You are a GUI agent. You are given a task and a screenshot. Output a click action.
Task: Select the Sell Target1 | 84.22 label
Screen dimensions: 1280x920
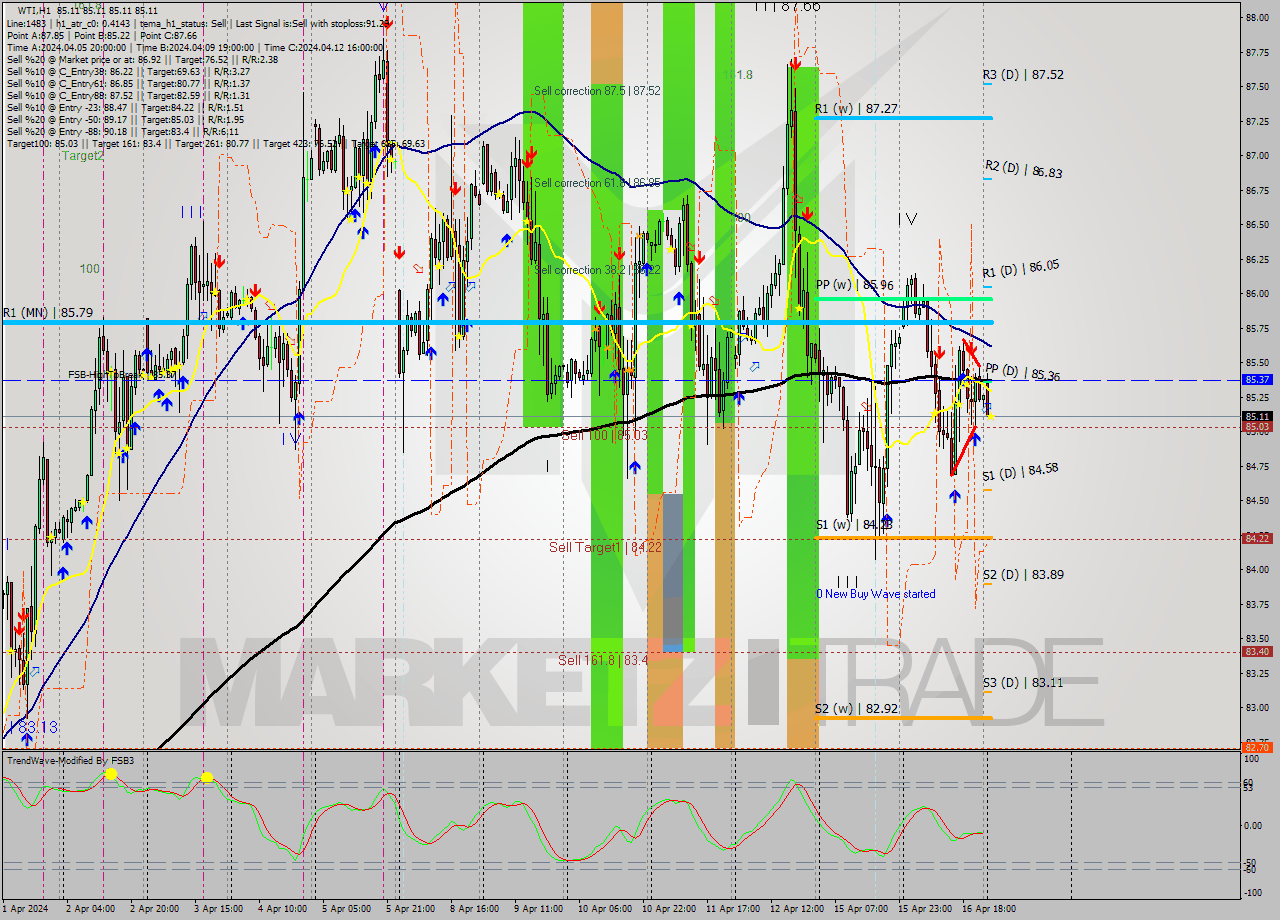click(605, 547)
